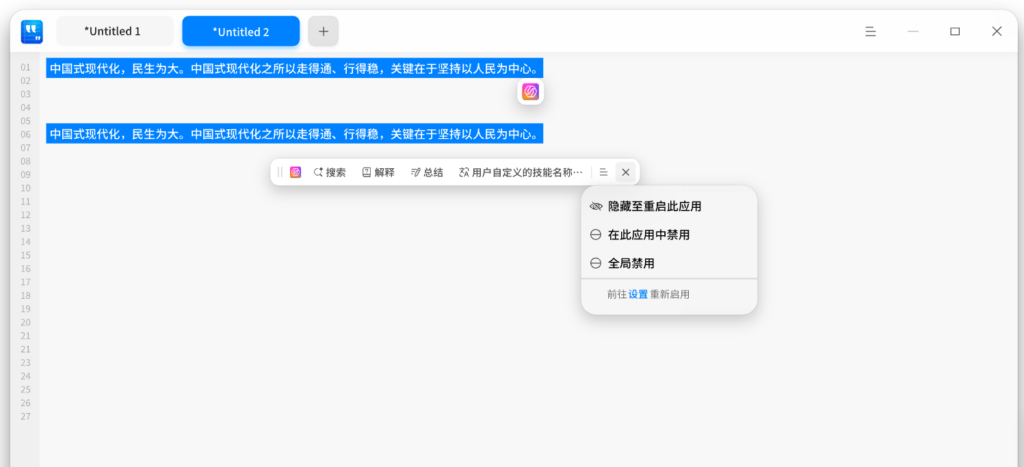This screenshot has width=1024, height=467.
Task: Select 在此应用中禁用 menu option
Action: tap(648, 235)
